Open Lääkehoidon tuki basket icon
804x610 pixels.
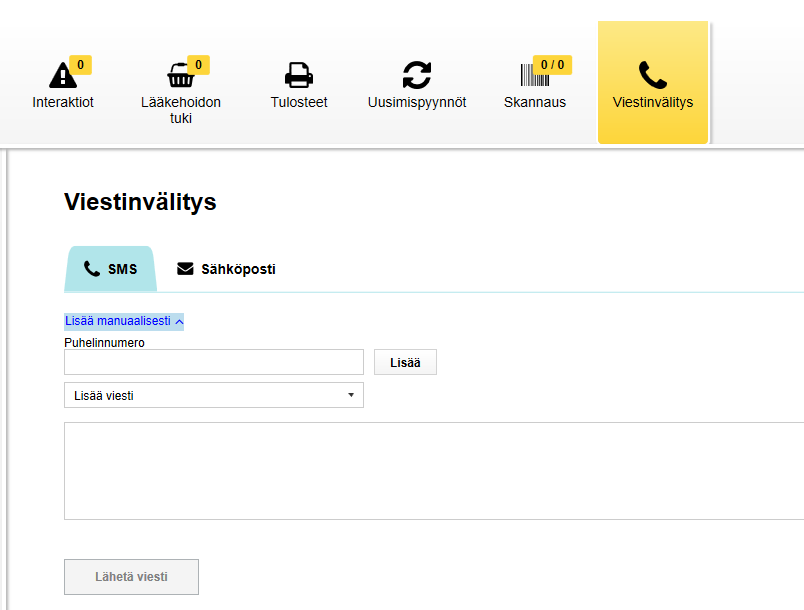[x=180, y=75]
